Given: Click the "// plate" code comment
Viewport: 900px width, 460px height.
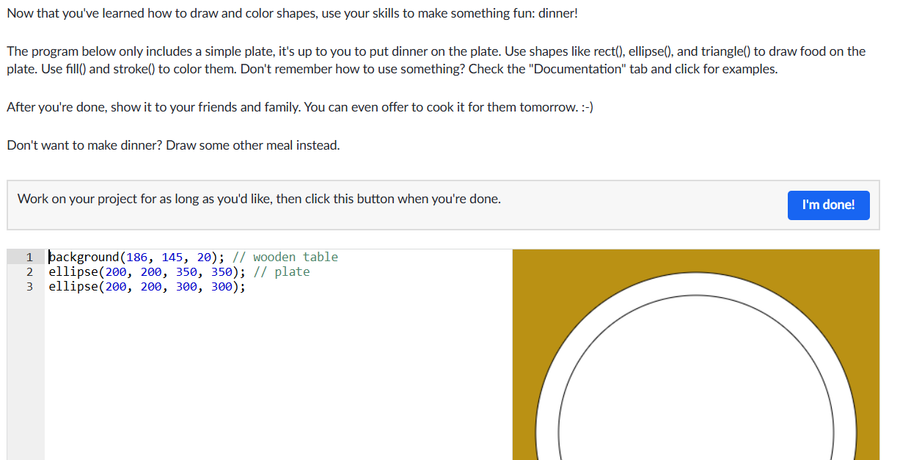Looking at the screenshot, I should tap(281, 272).
